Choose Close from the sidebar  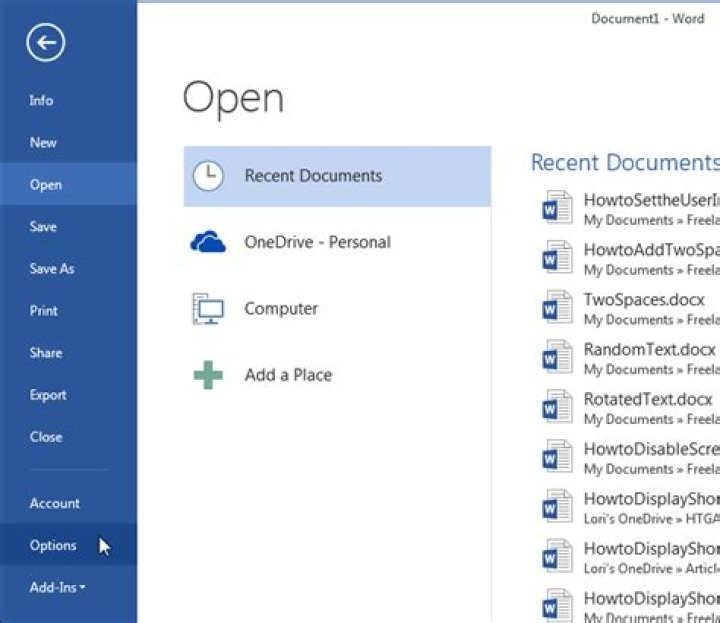pos(68,437)
